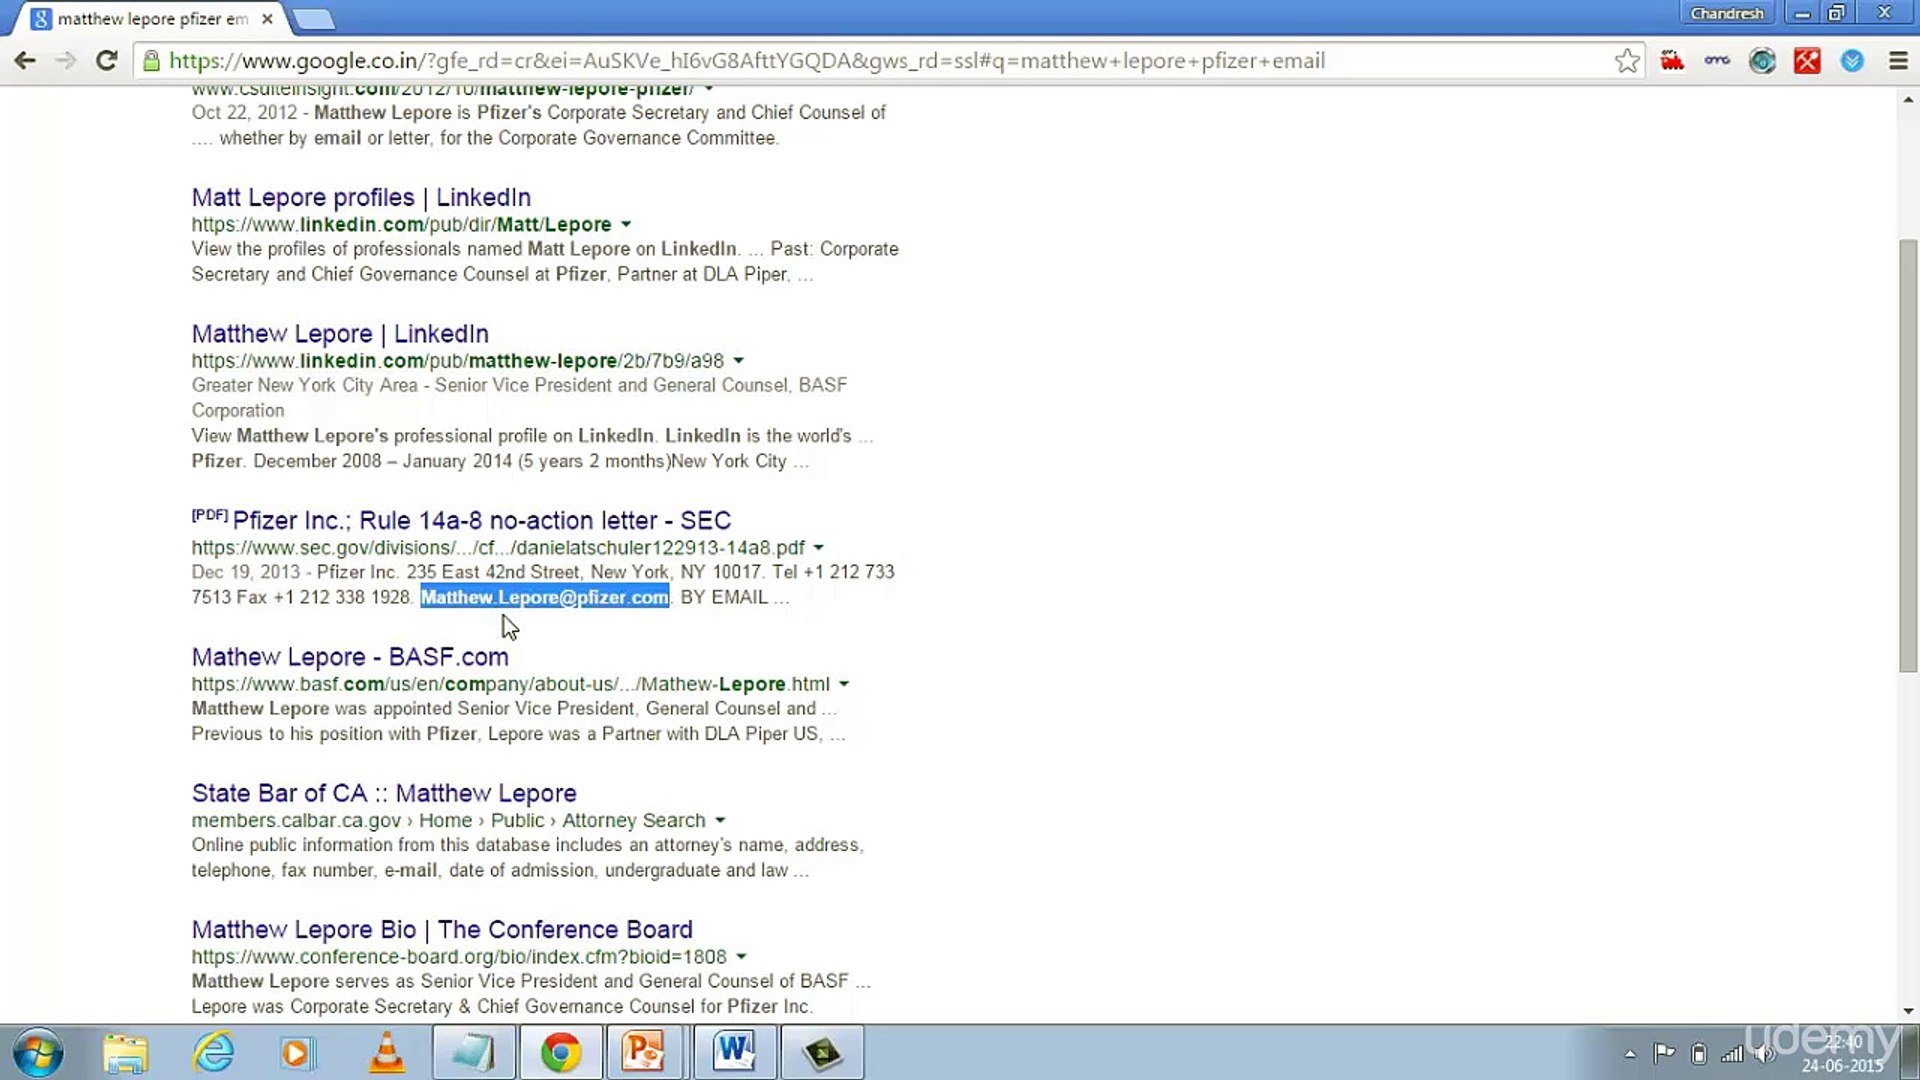Viewport: 1920px width, 1080px height.
Task: Click the round globe extension icon
Action: pos(1762,61)
